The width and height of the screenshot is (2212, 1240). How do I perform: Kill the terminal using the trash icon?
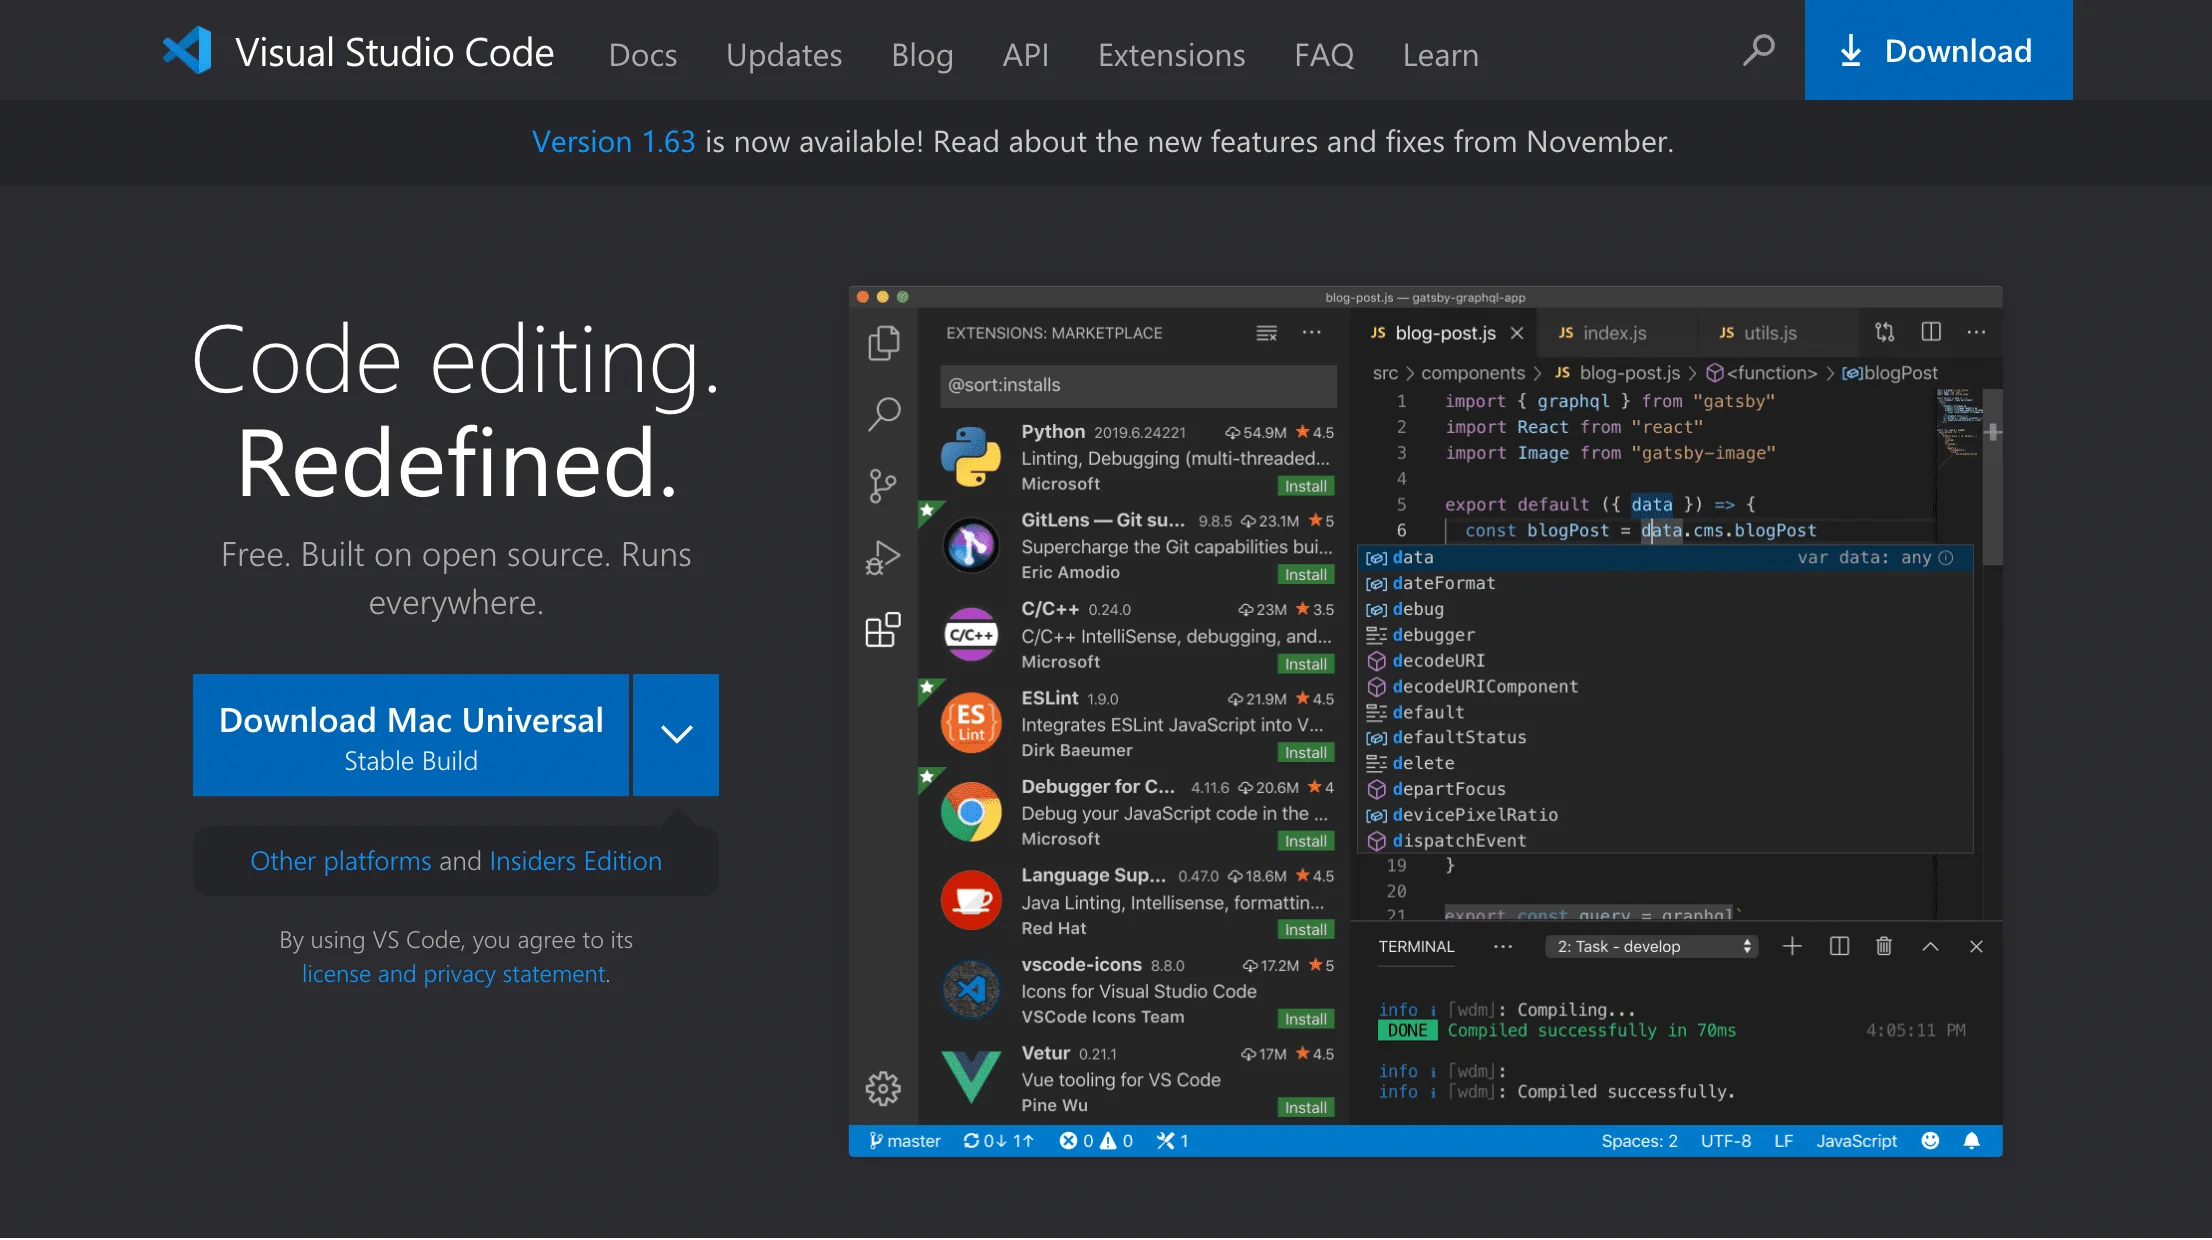[x=1885, y=946]
